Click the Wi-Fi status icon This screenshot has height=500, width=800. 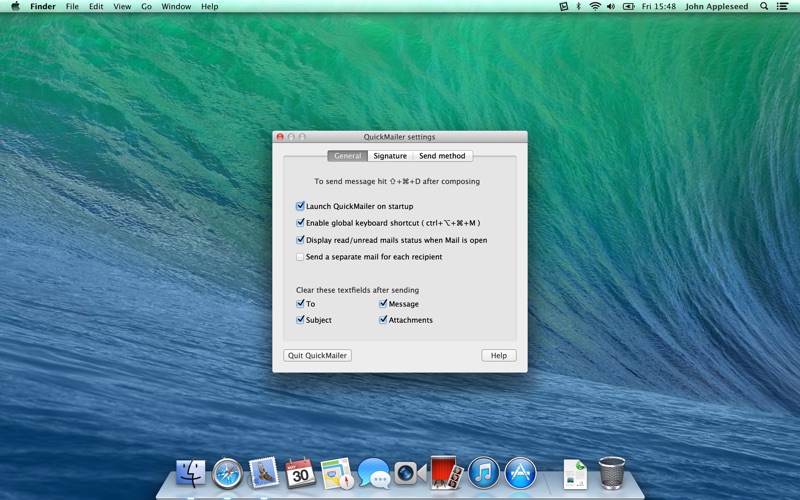point(595,6)
